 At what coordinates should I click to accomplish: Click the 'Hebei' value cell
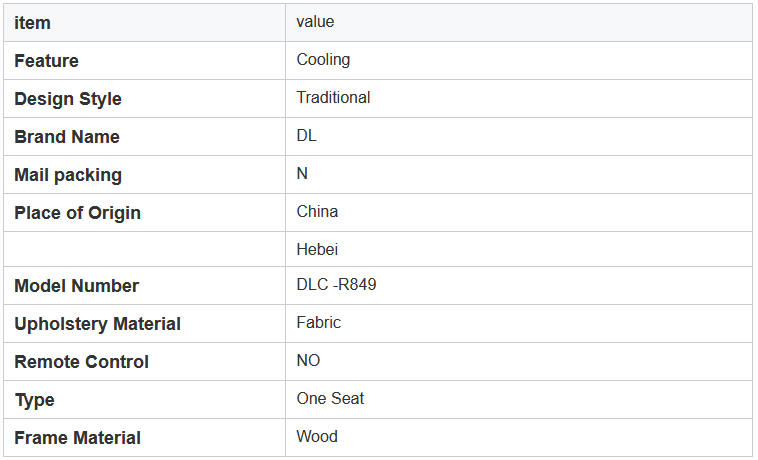[x=519, y=249]
